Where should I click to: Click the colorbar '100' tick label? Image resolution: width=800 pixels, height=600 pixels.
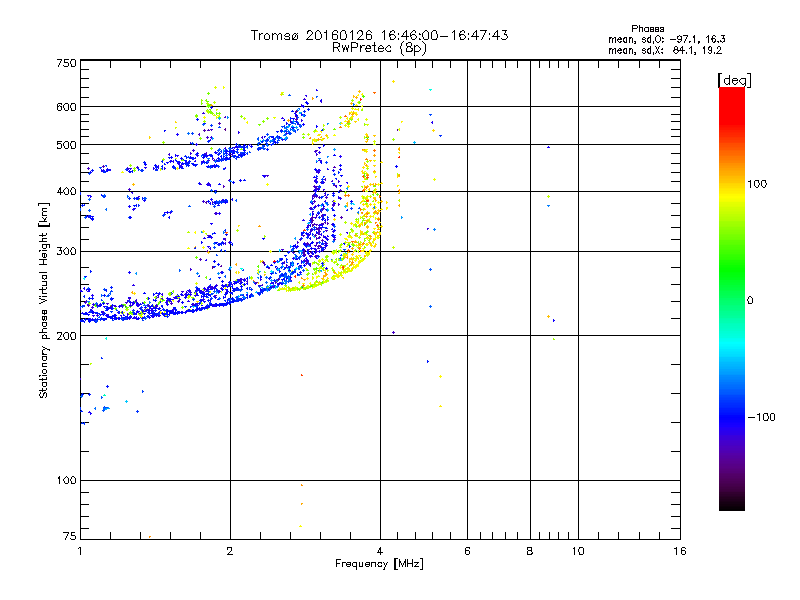pos(757,184)
